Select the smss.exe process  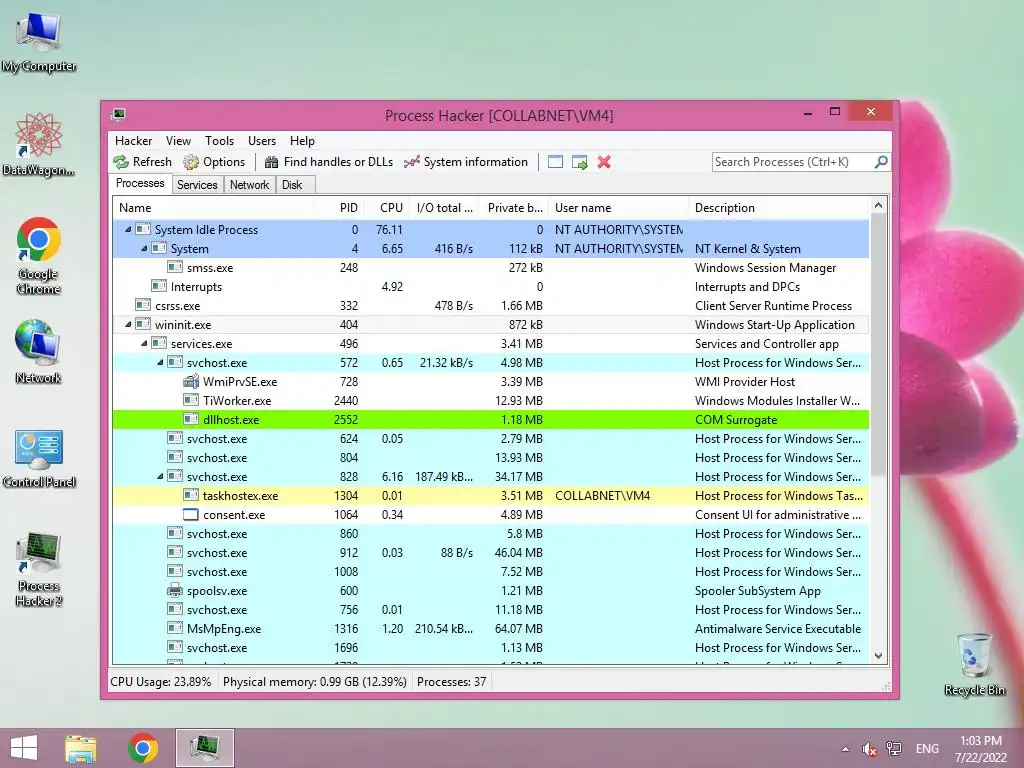(490, 268)
